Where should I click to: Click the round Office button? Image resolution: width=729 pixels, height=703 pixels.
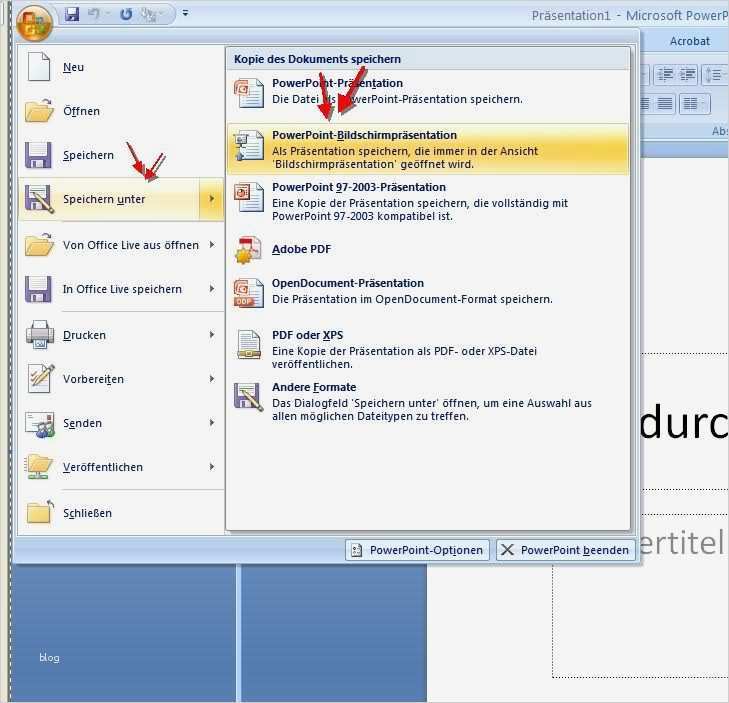34,22
